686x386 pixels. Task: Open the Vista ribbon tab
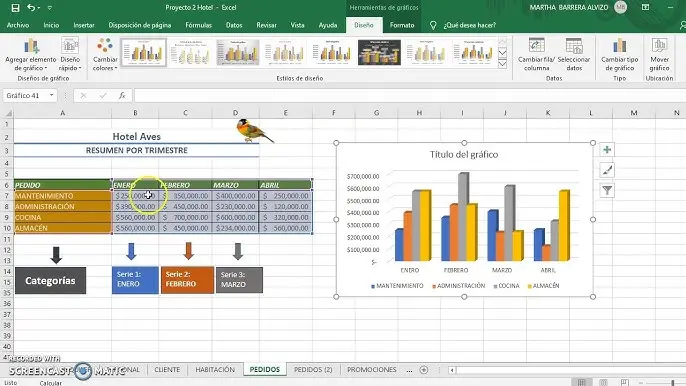click(298, 25)
